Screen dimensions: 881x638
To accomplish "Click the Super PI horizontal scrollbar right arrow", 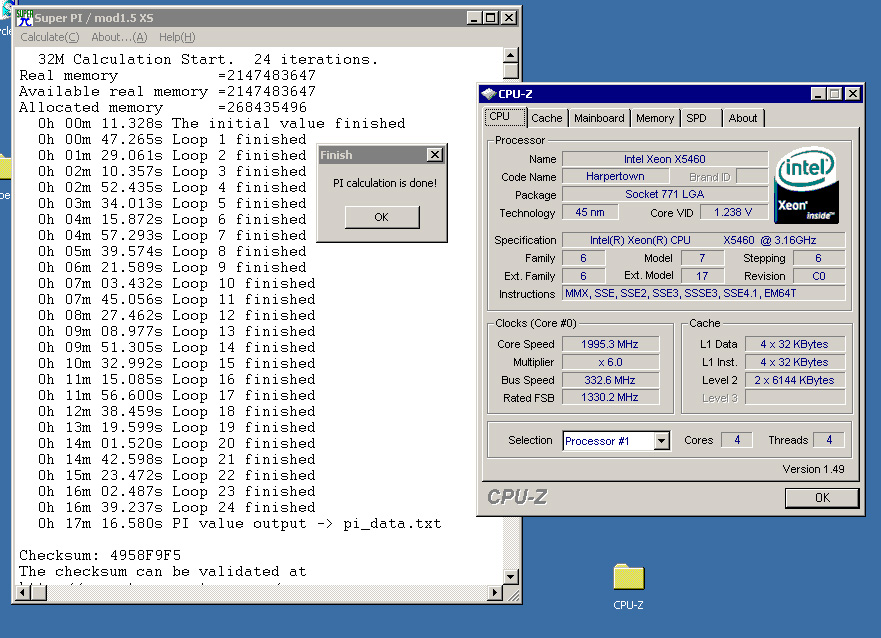I will (494, 592).
